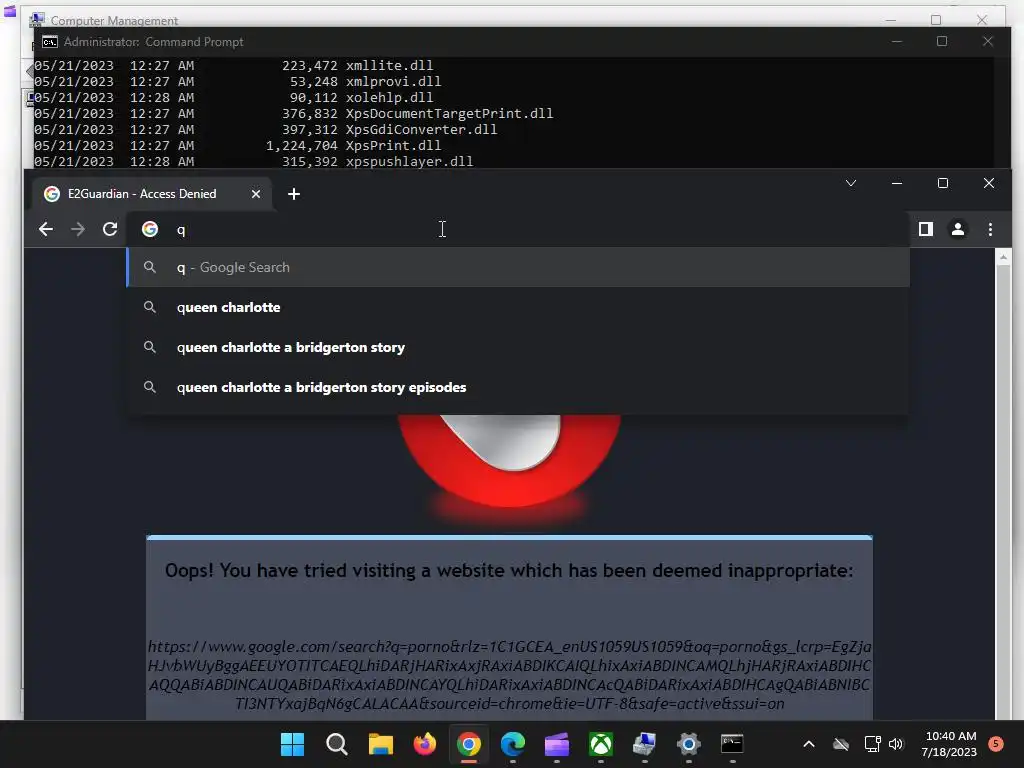Reload the Access Denied page

(110, 229)
